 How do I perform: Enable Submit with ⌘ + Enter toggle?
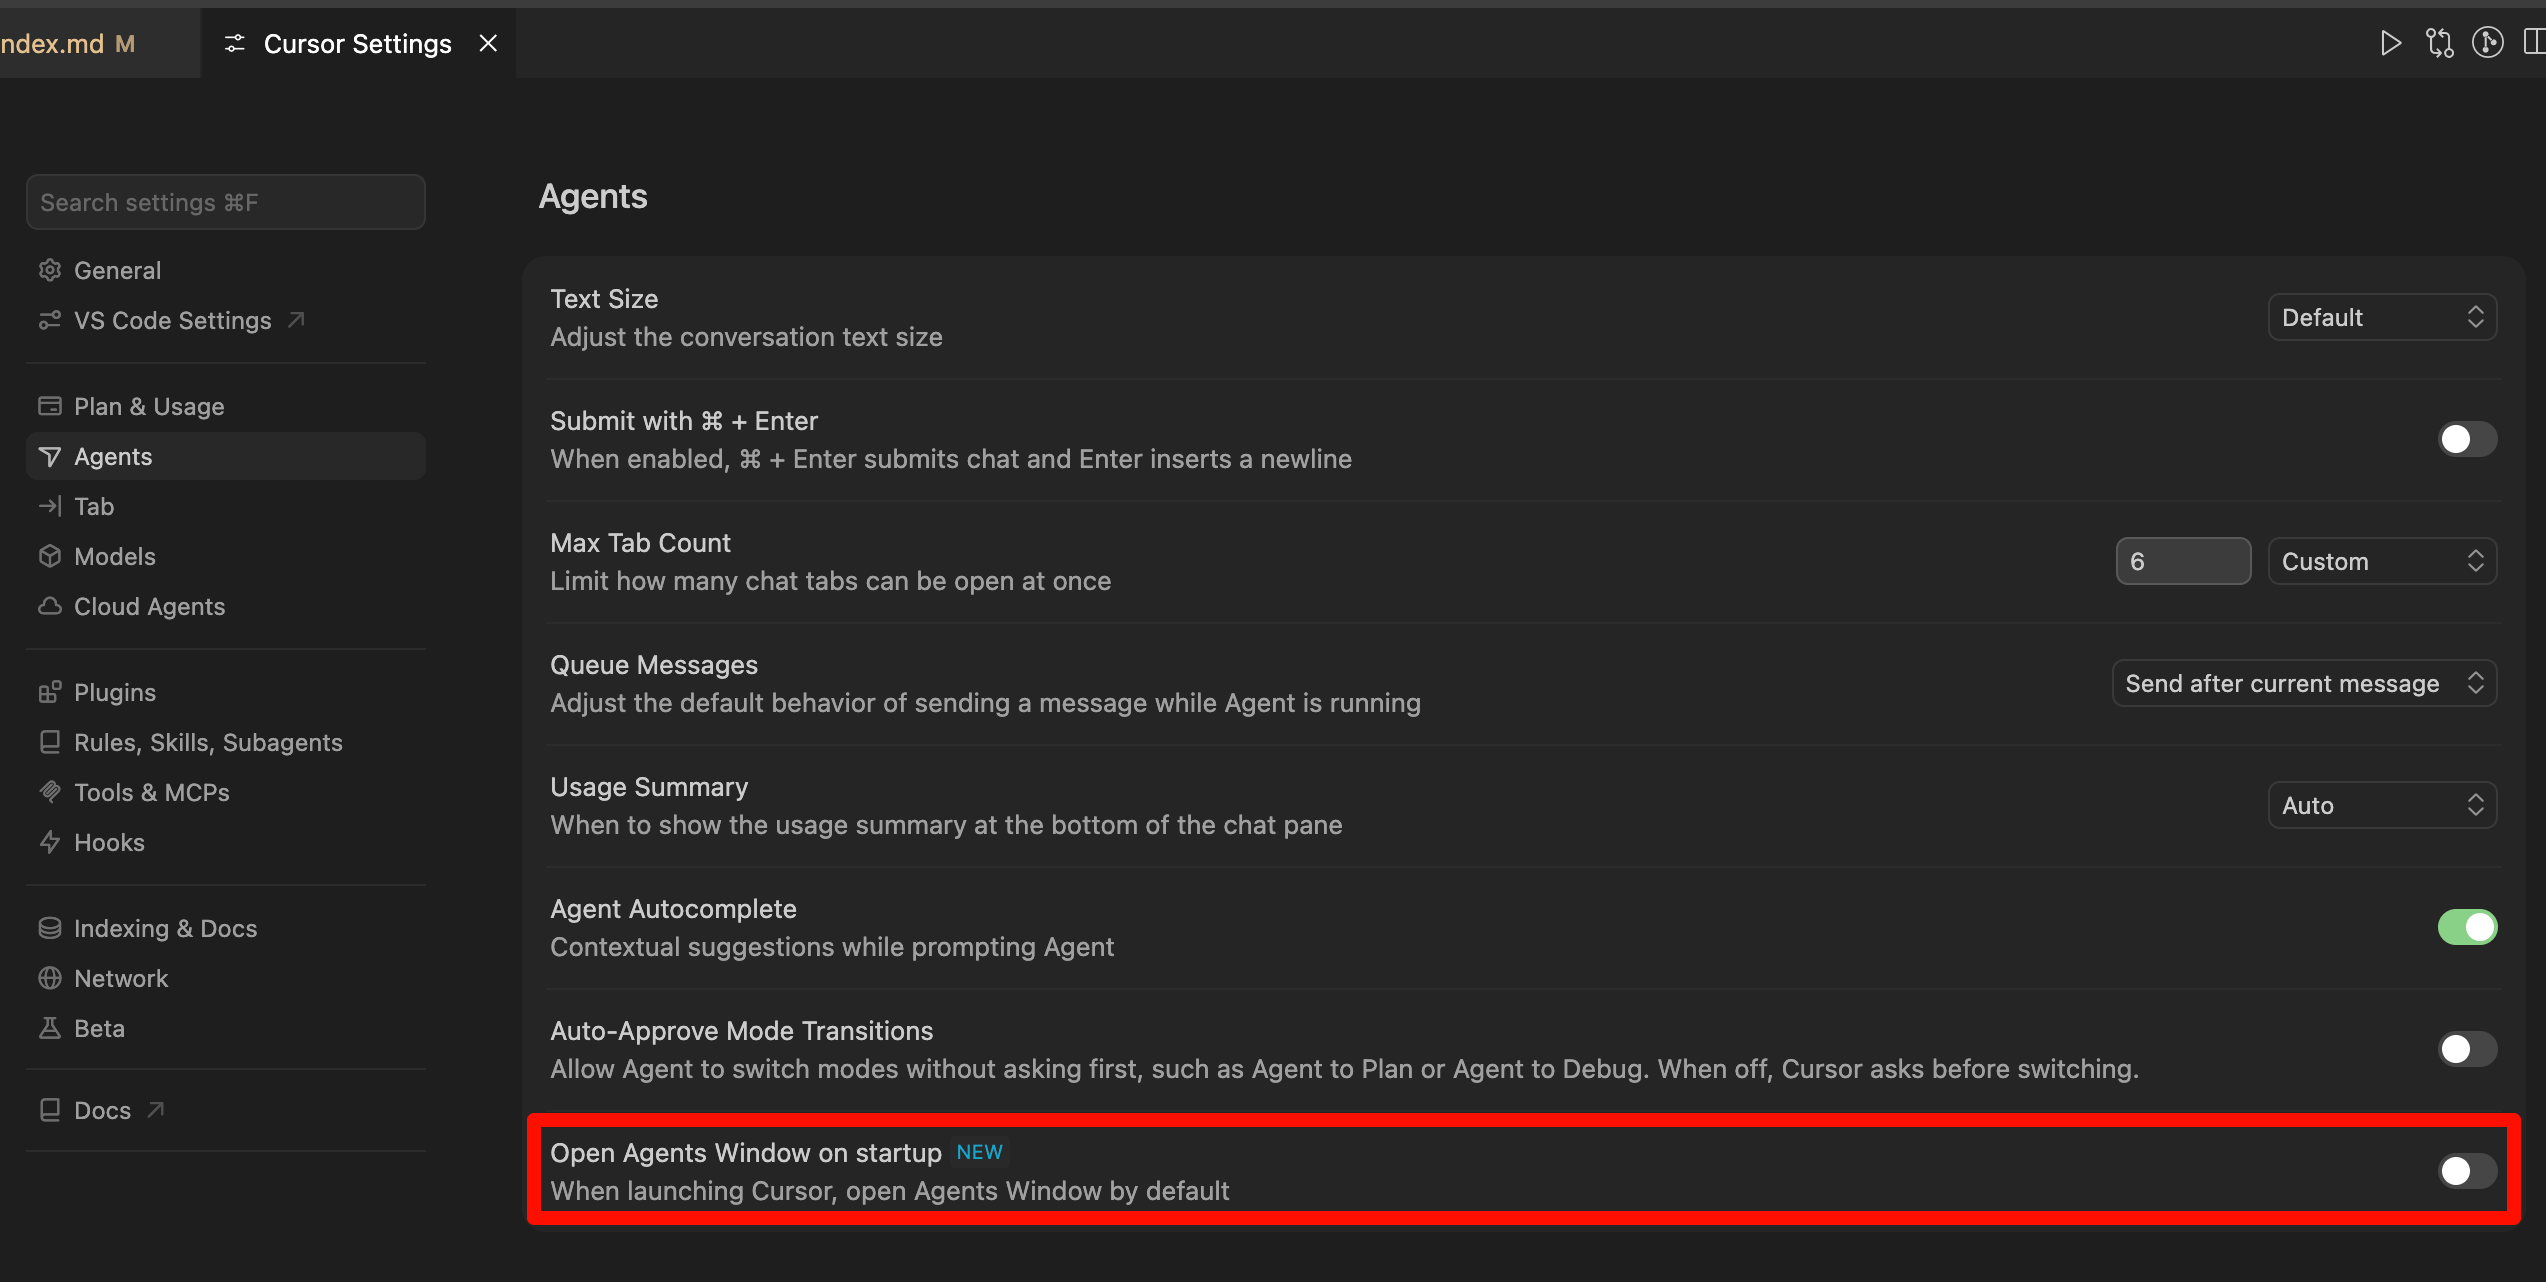pos(2467,439)
